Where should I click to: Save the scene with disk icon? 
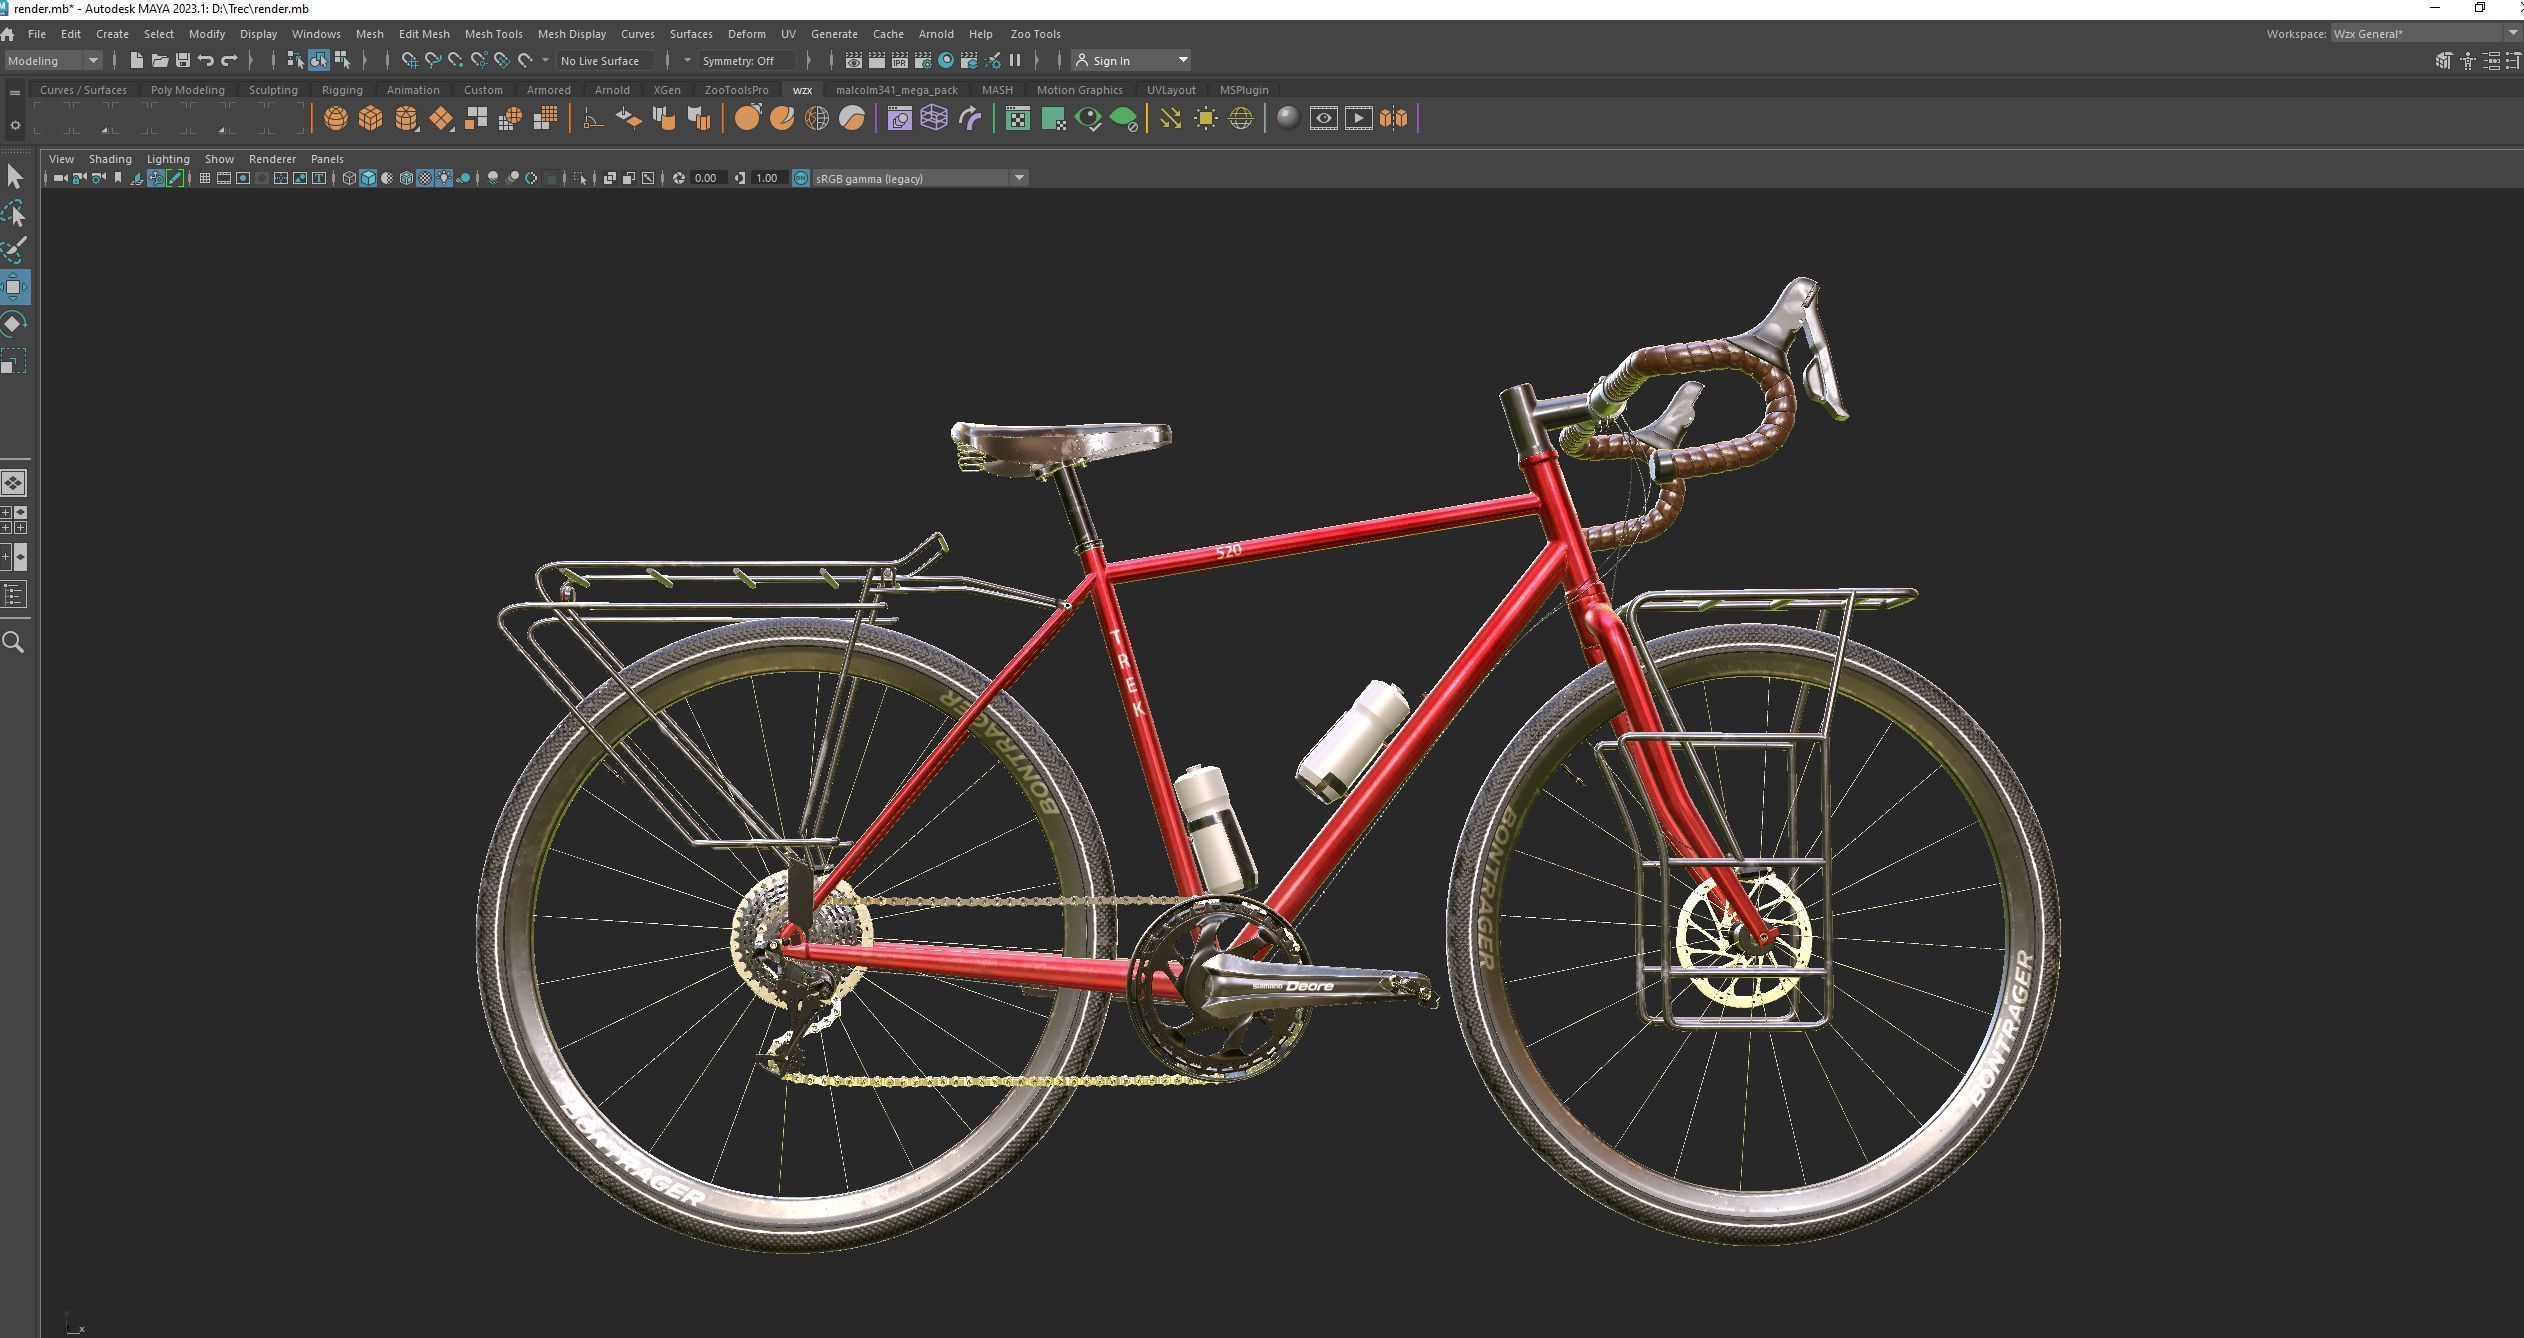tap(183, 60)
